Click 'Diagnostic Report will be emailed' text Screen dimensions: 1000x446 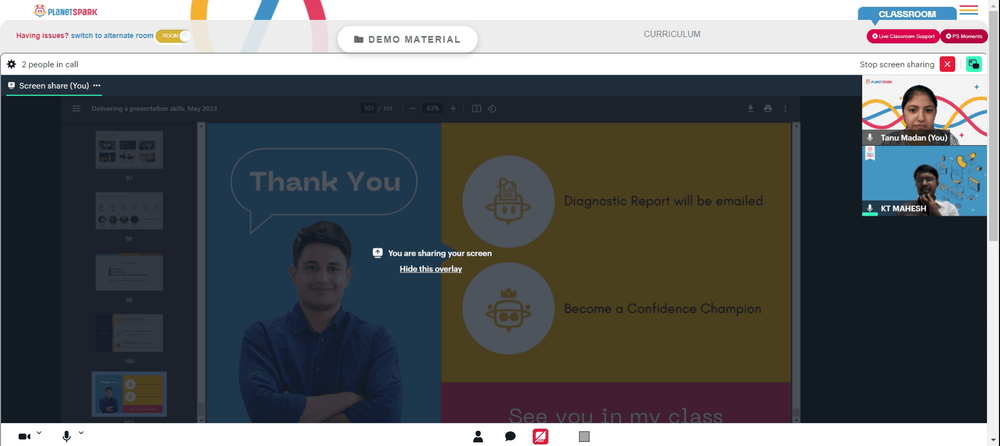tap(663, 201)
